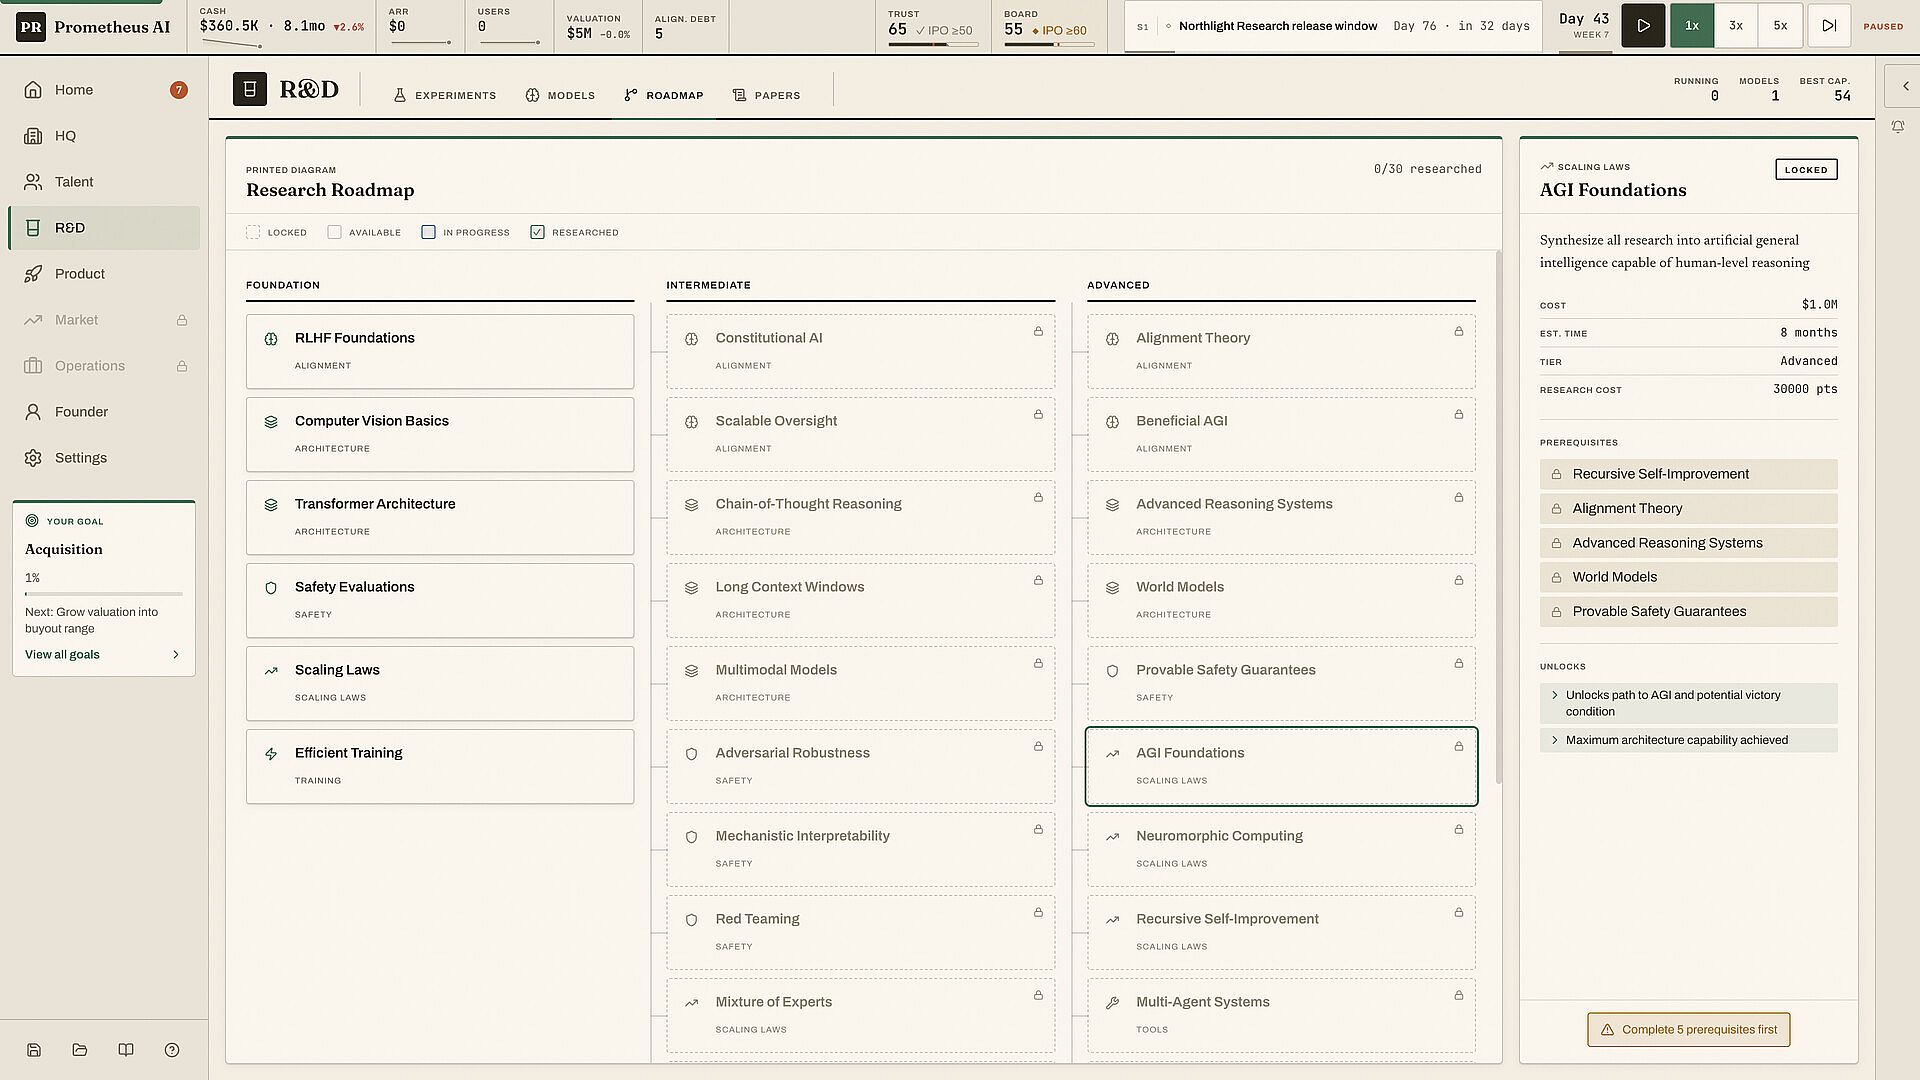The width and height of the screenshot is (1920, 1080).
Task: Open the book guide icon in the bottom sidebar
Action: (126, 1050)
